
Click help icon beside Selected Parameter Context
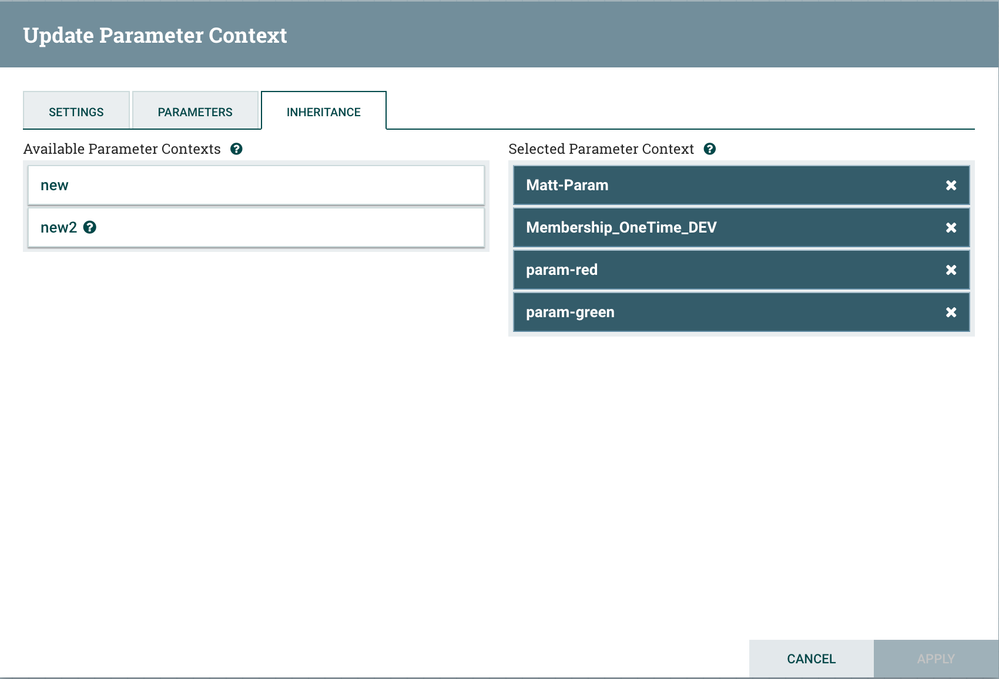(x=709, y=149)
